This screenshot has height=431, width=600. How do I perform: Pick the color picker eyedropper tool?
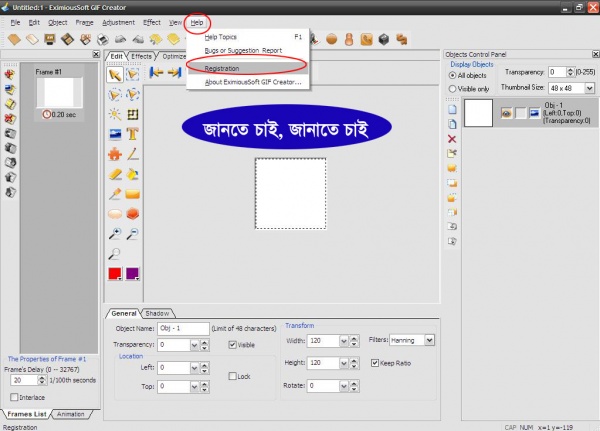point(115,194)
